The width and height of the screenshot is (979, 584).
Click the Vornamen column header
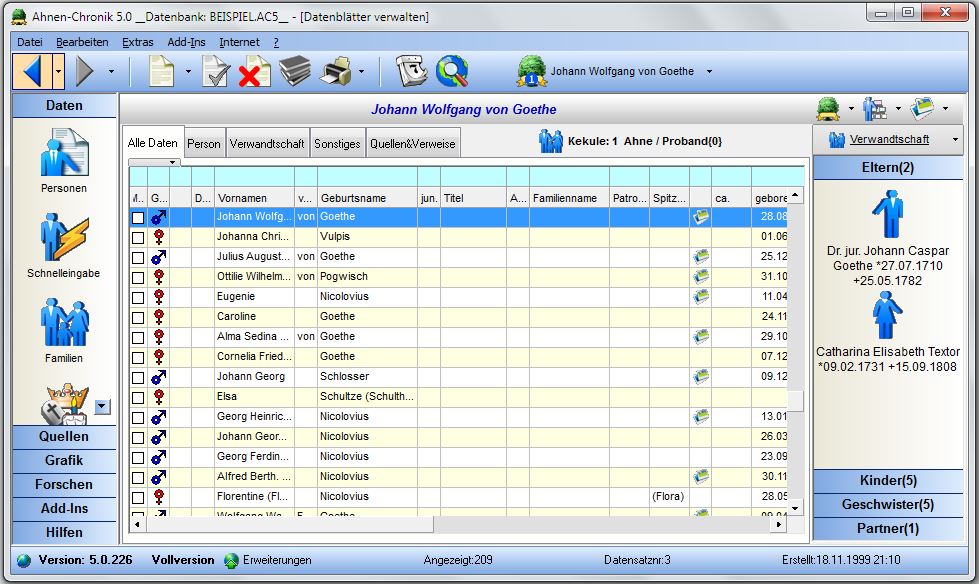(255, 198)
